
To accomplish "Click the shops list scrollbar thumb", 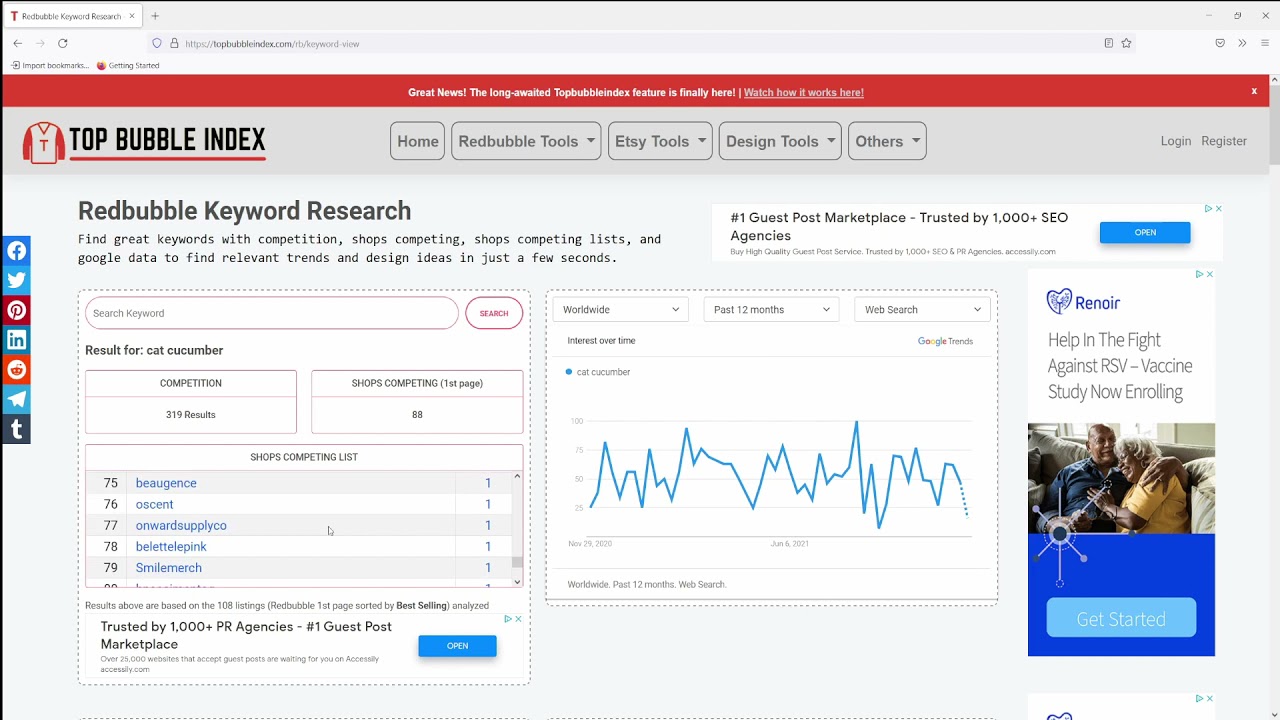I will click(x=517, y=563).
